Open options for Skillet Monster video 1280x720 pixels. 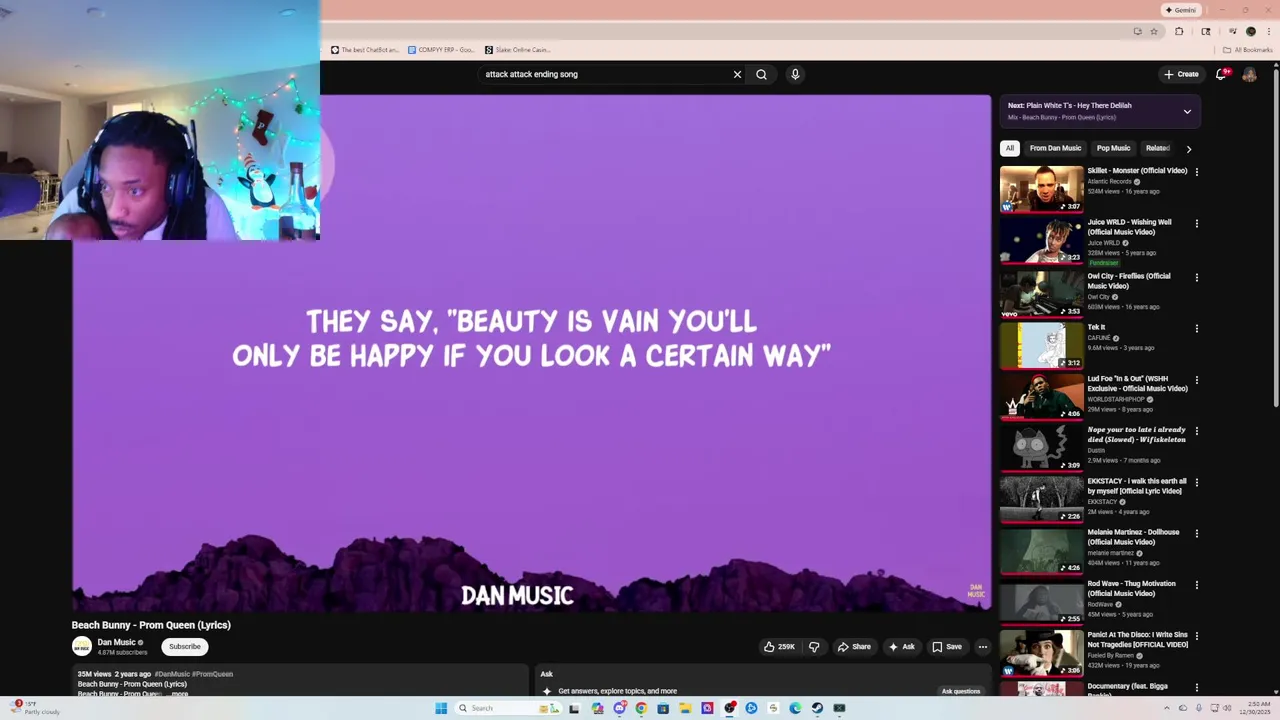pos(1196,172)
